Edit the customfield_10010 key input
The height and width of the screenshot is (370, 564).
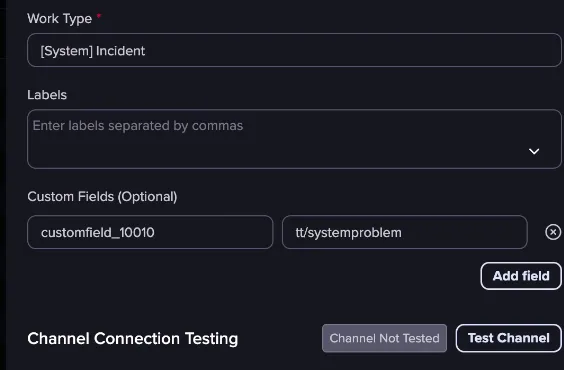click(150, 232)
